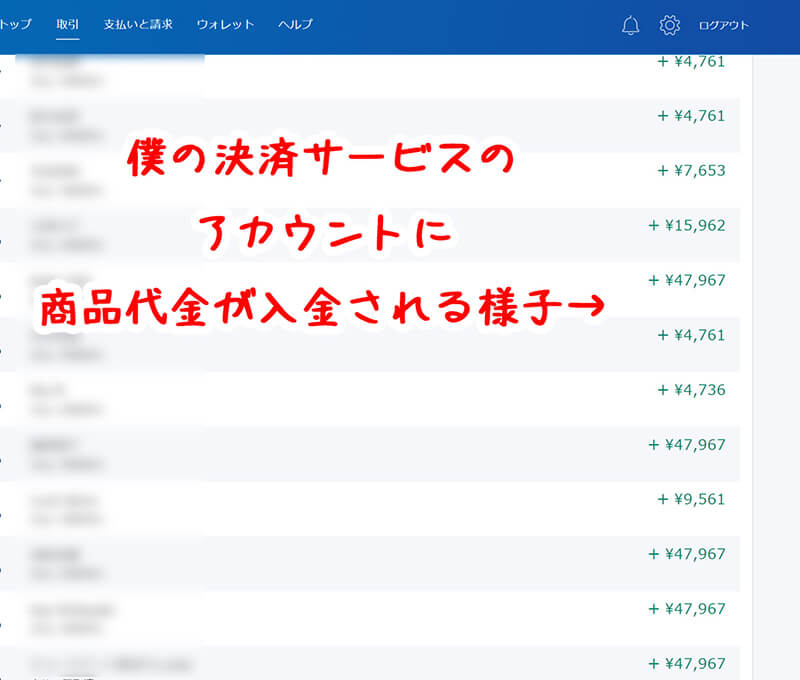Select +¥47,967 row between +¥4,736 and +¥9,561
The image size is (800, 680).
[686, 445]
